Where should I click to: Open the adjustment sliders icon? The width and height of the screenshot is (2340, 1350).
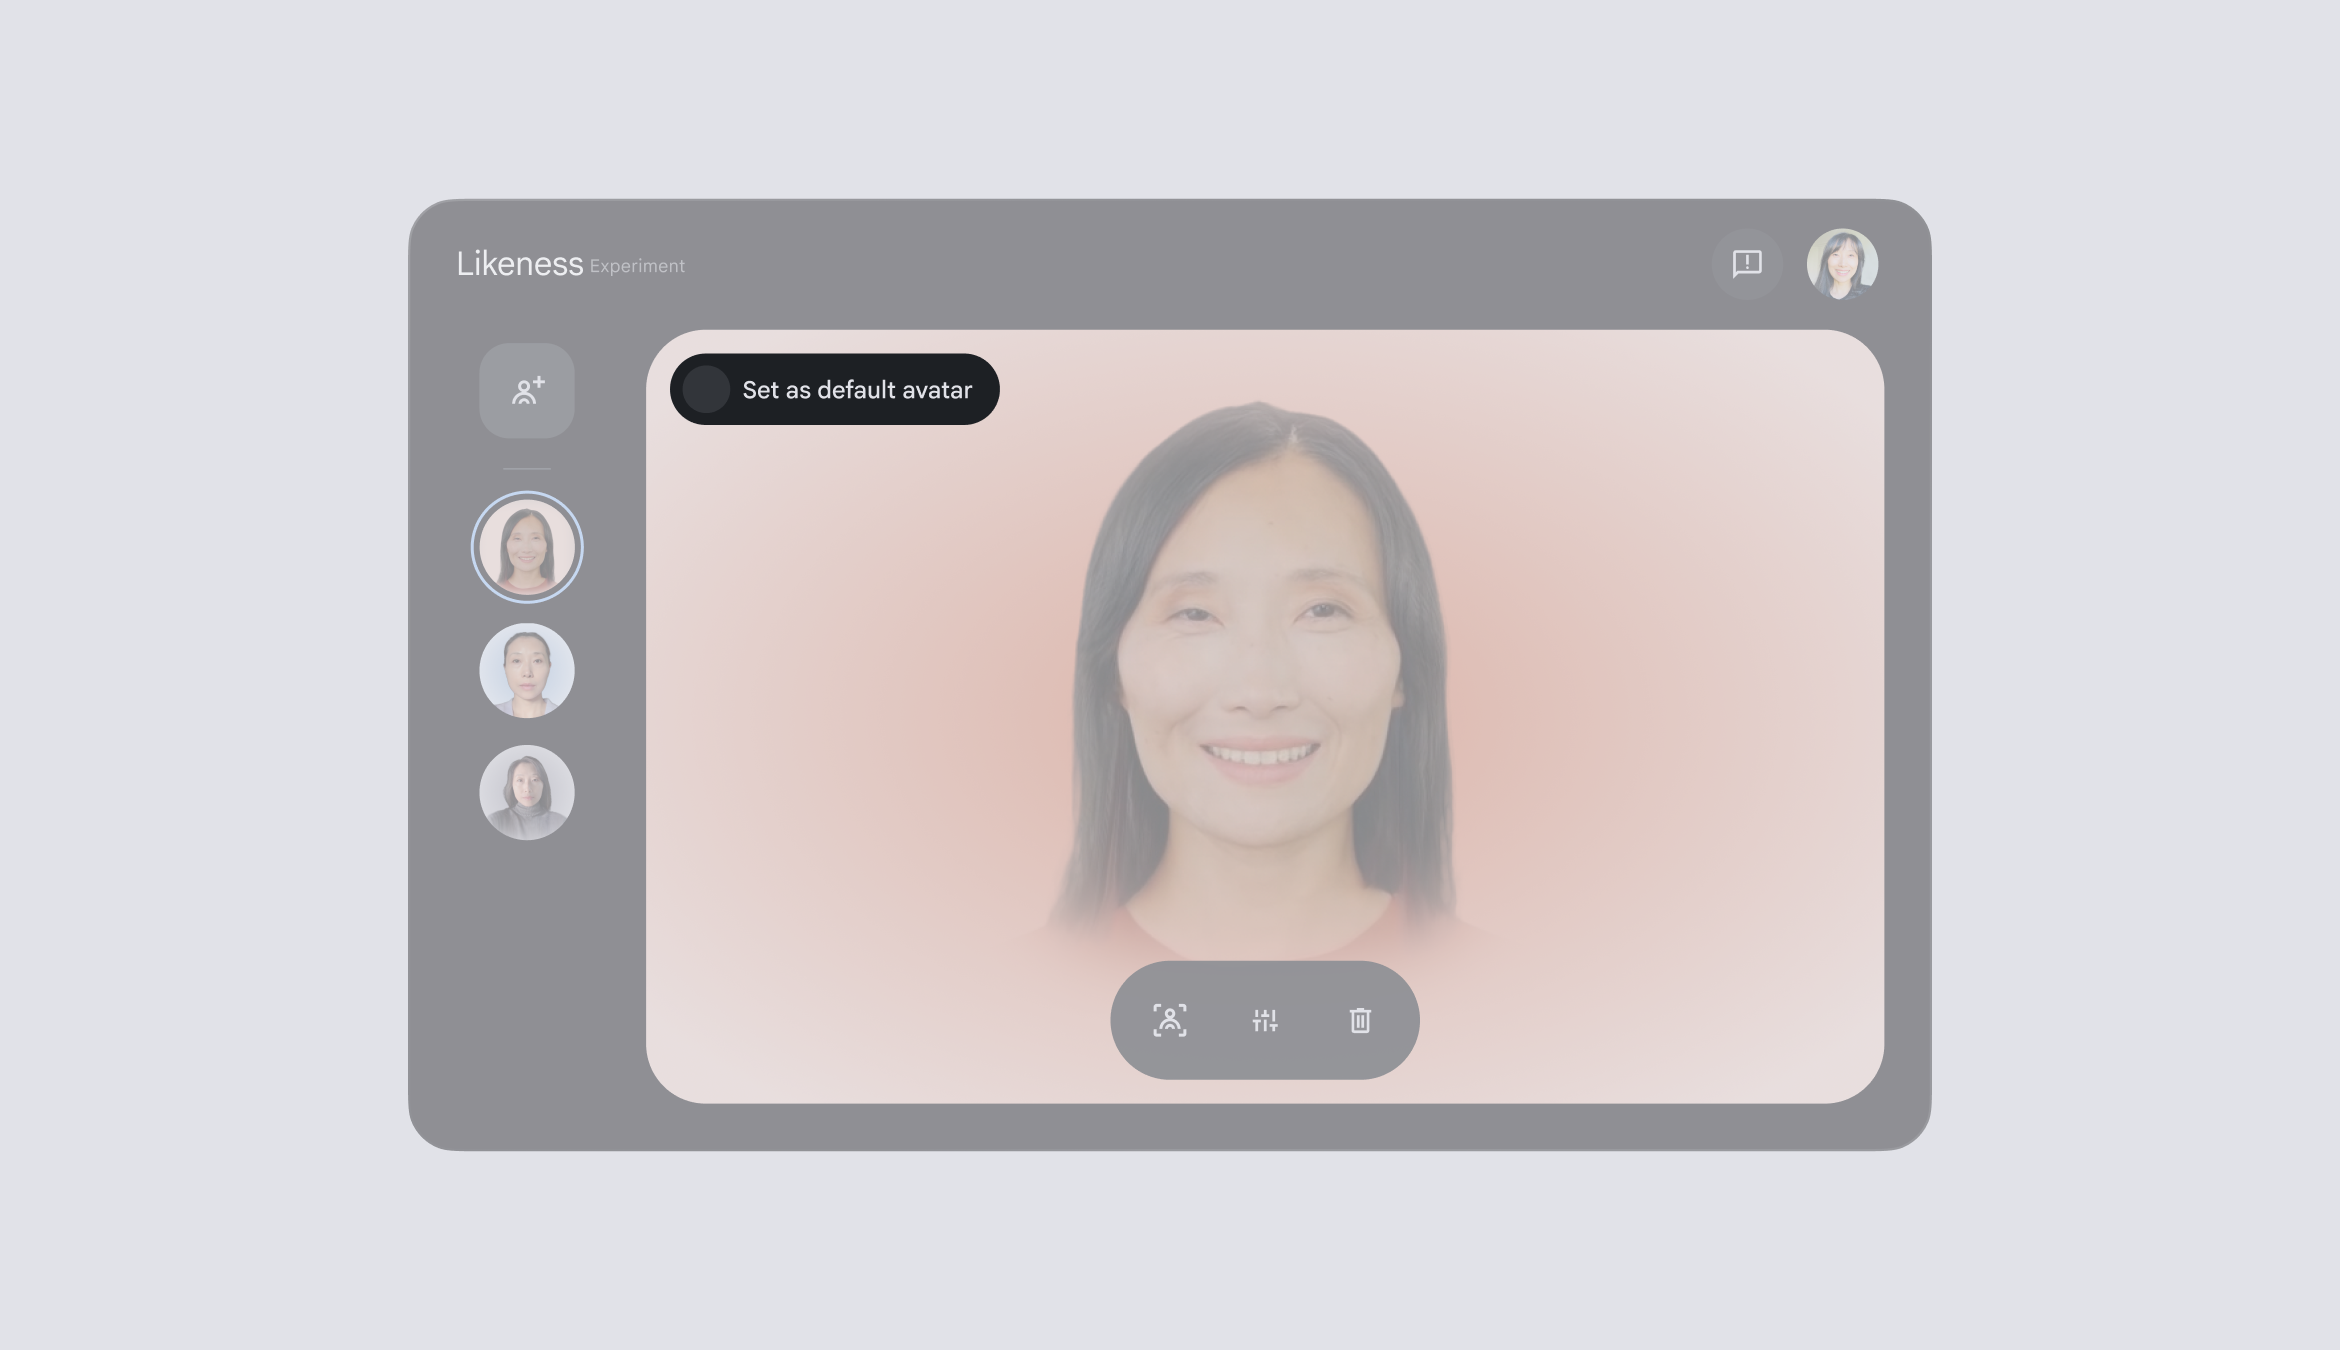(1264, 1020)
